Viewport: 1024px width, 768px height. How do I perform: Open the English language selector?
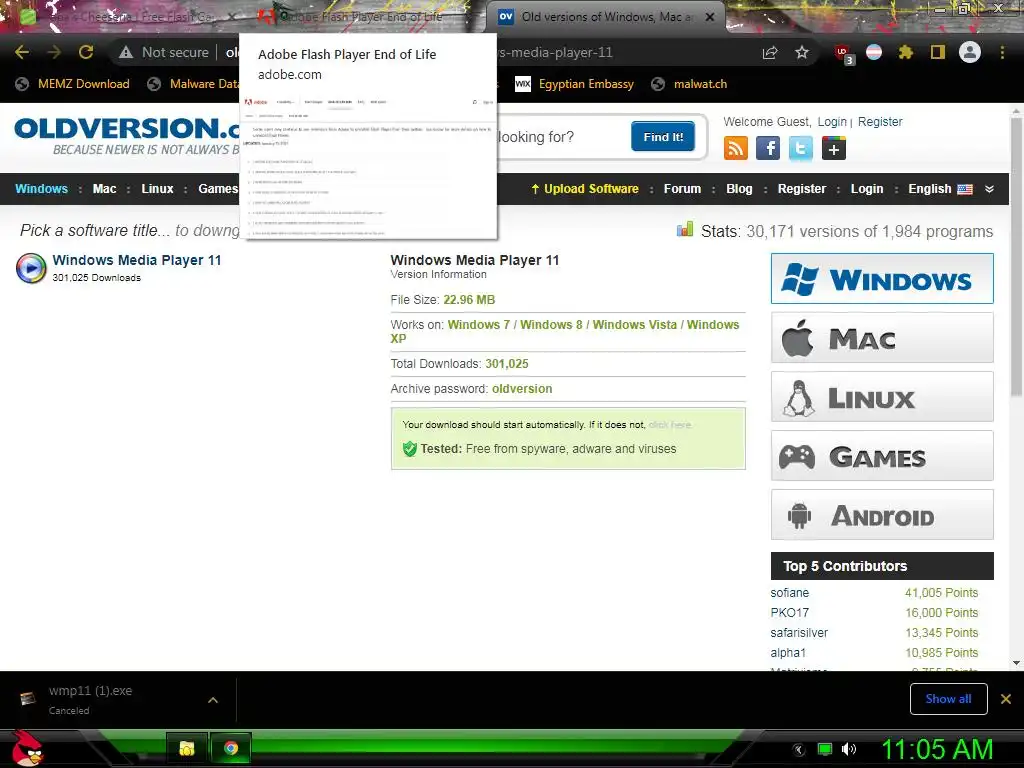coord(940,189)
